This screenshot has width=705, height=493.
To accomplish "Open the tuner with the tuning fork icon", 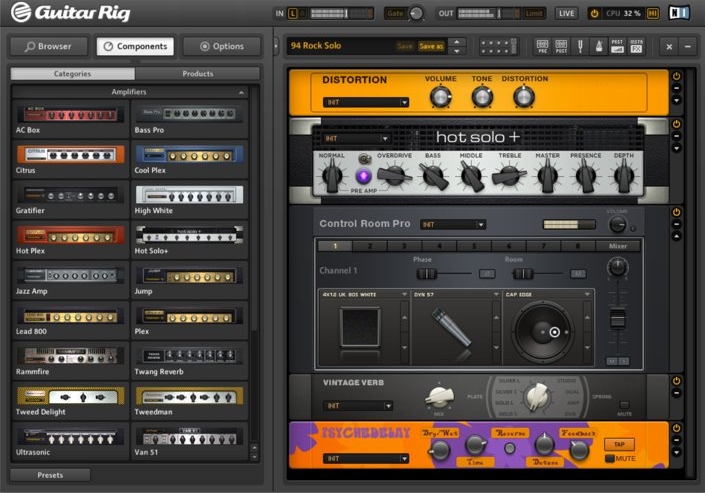I will coord(580,46).
